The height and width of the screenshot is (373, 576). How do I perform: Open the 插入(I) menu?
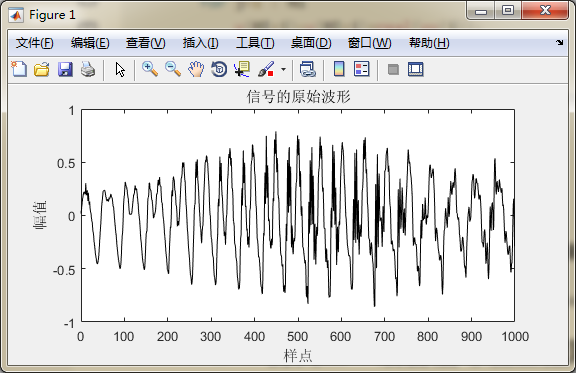click(201, 43)
